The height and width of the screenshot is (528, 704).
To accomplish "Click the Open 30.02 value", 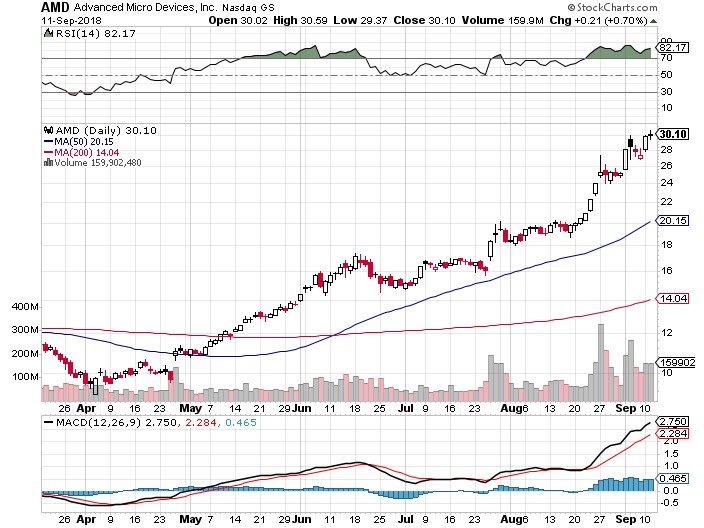I will pos(238,20).
